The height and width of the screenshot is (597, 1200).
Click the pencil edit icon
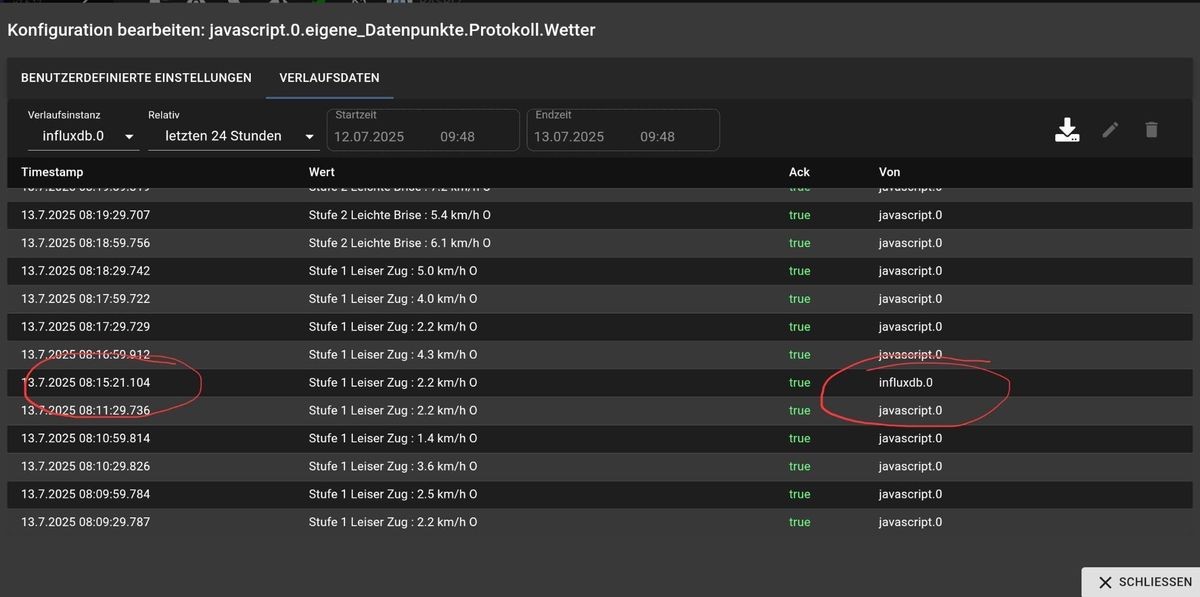1110,130
